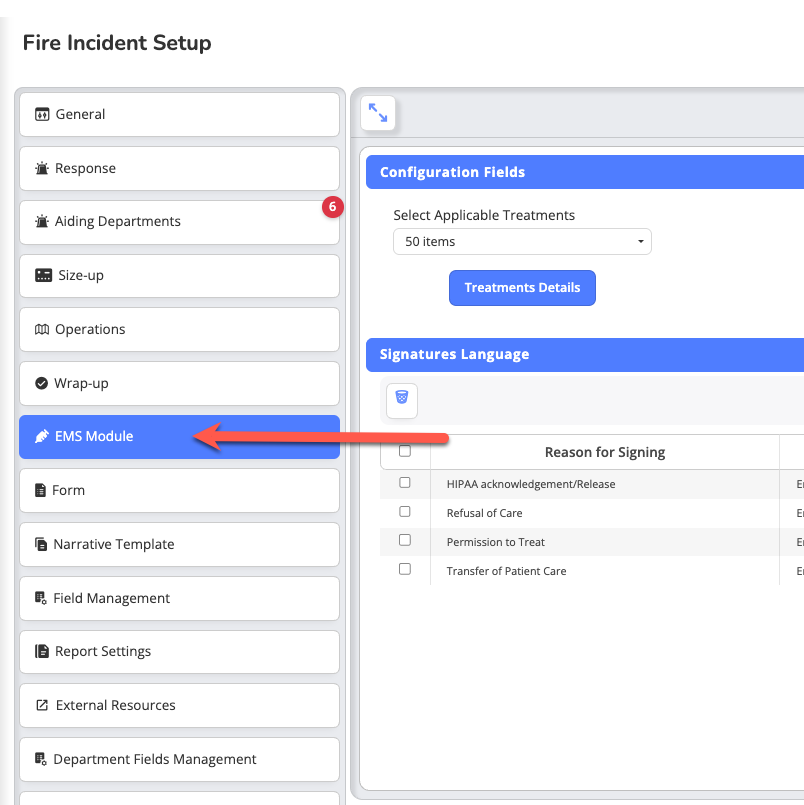Click the Reason for Signing column header
Image resolution: width=804 pixels, height=805 pixels.
(604, 453)
